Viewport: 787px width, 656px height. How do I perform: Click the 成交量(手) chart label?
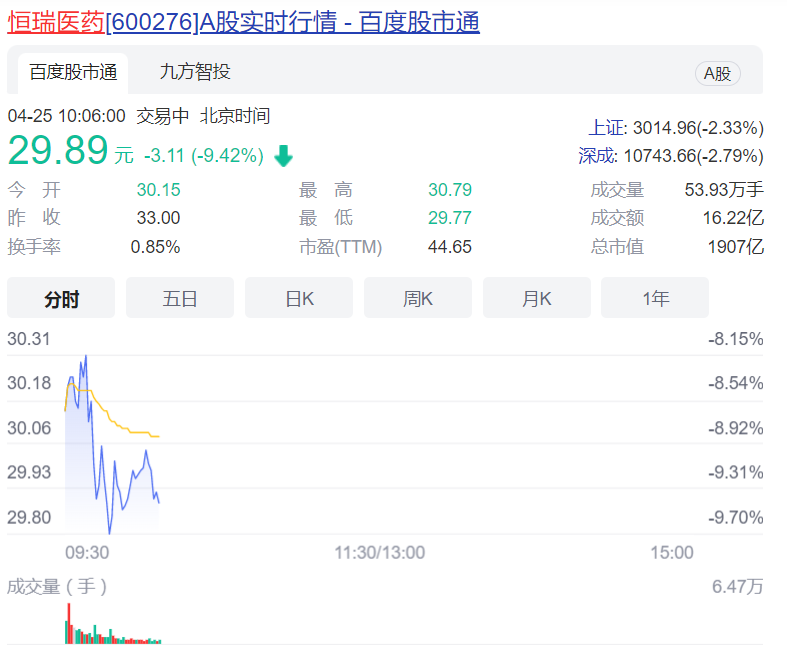[x=57, y=586]
